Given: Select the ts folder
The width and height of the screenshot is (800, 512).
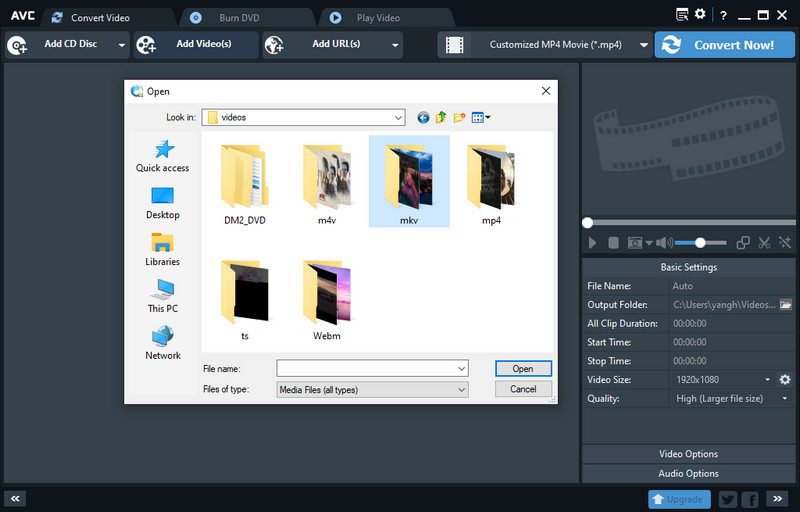Looking at the screenshot, I should (245, 299).
